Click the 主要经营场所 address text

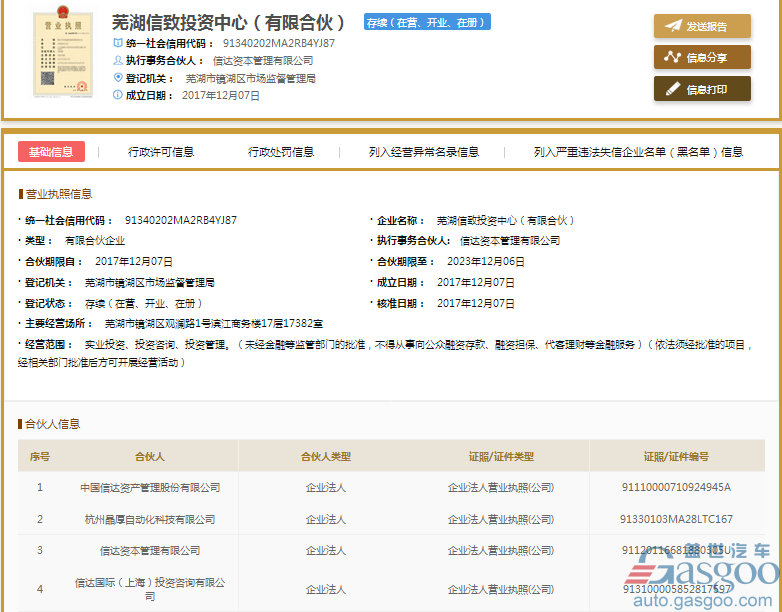pyautogui.click(x=213, y=324)
